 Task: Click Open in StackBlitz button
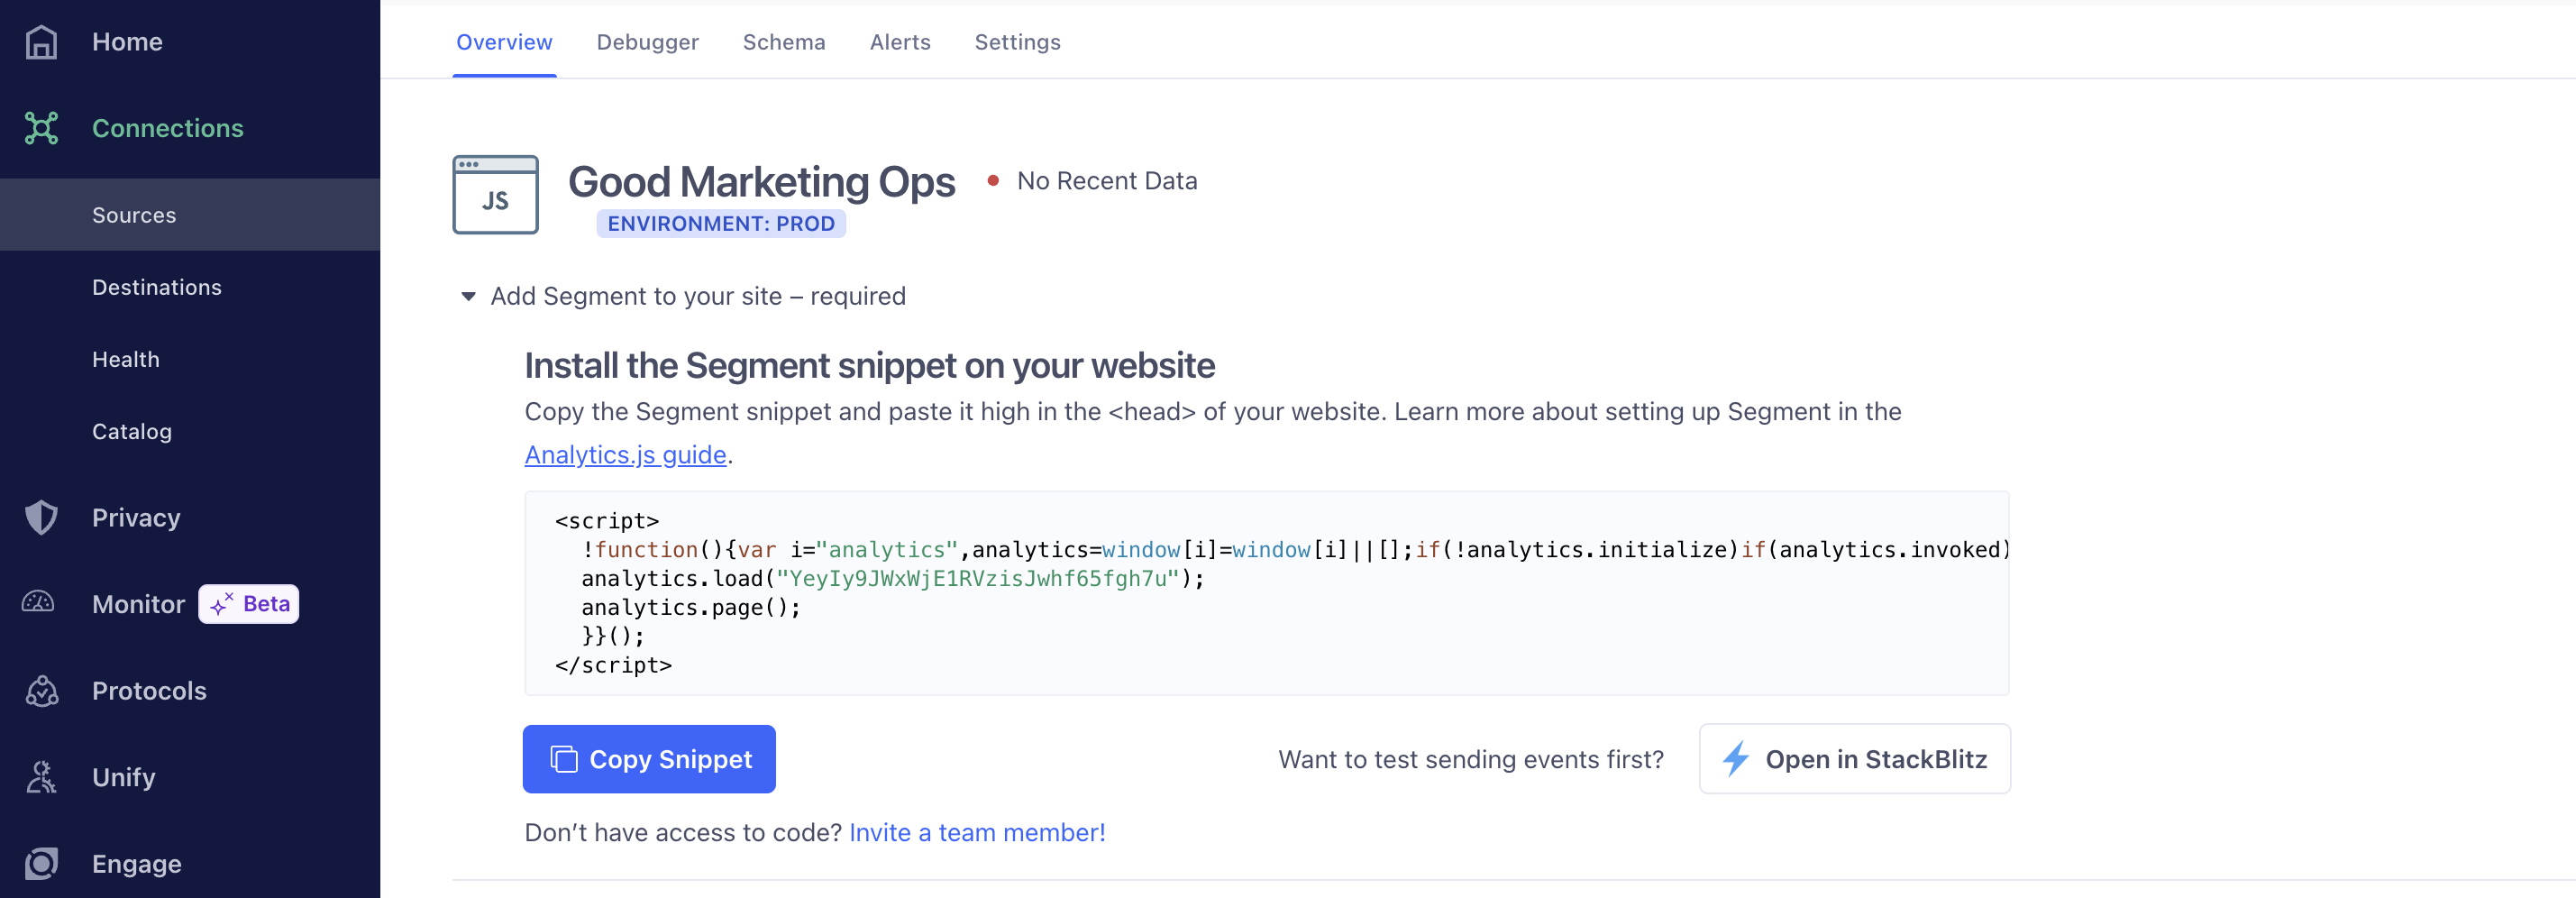click(x=1854, y=759)
